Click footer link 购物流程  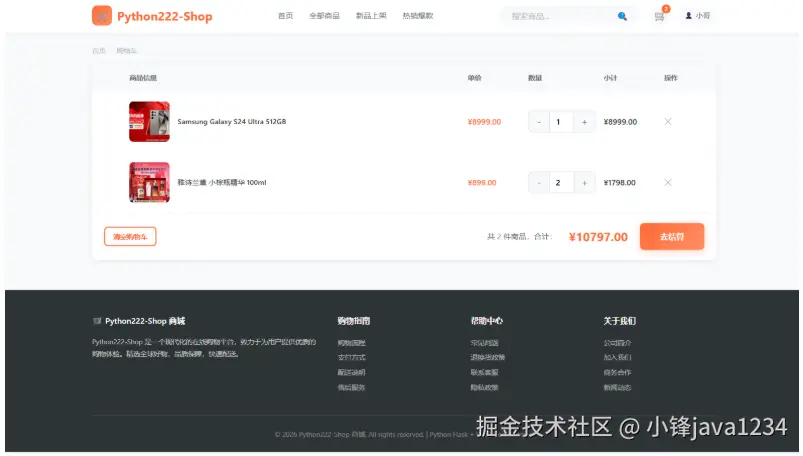351,343
